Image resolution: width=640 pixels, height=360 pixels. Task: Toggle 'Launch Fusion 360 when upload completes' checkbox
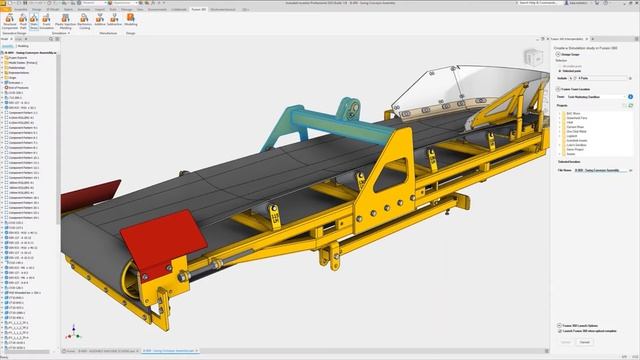560,331
